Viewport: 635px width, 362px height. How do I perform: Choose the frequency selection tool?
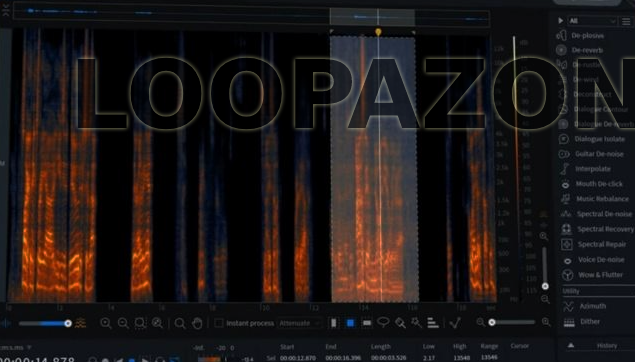tap(367, 323)
